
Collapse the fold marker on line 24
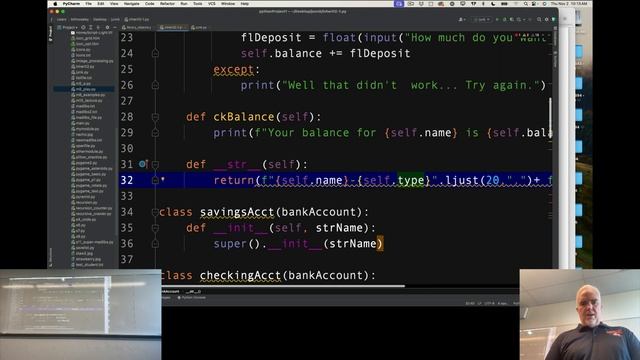click(x=155, y=53)
